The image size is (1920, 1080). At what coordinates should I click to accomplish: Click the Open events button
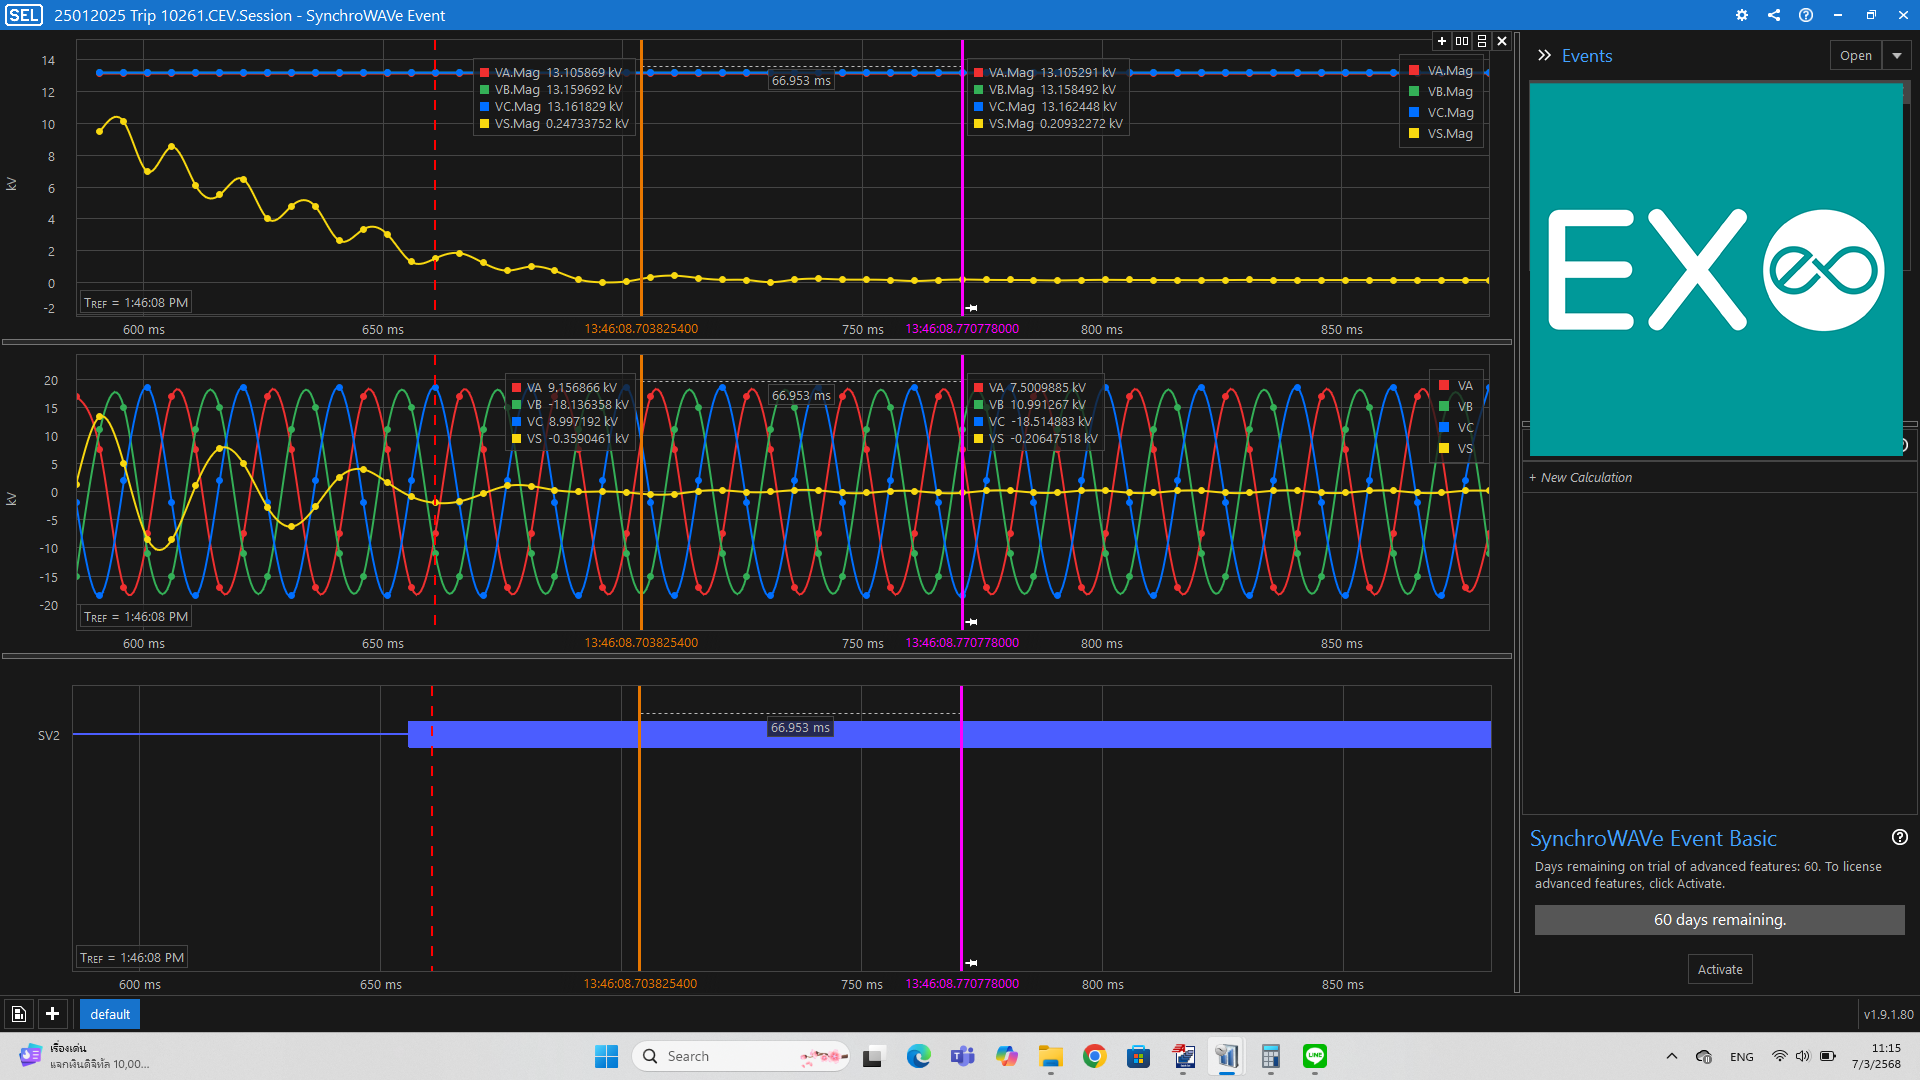point(1856,56)
